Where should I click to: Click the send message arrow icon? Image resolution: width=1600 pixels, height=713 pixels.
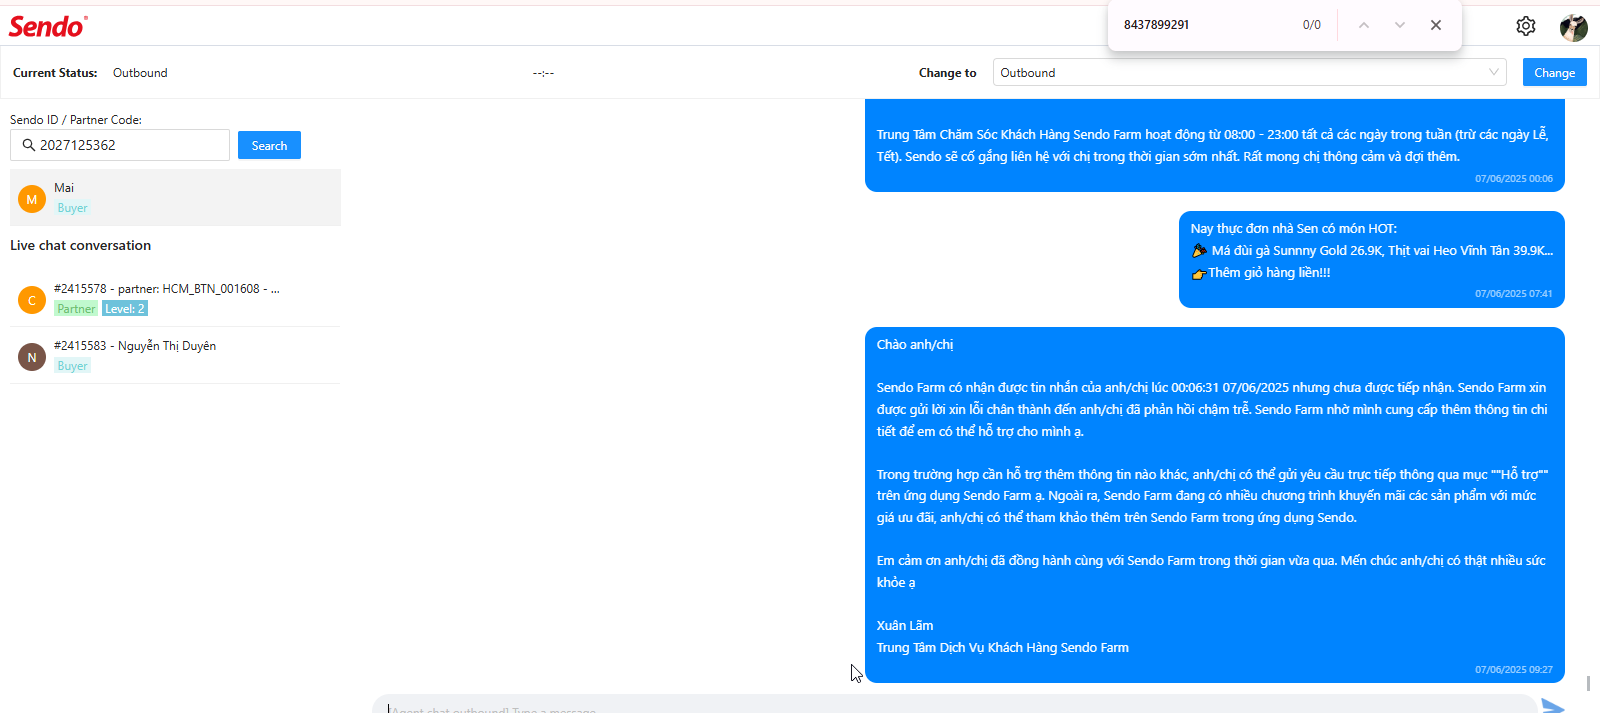[x=1553, y=706]
